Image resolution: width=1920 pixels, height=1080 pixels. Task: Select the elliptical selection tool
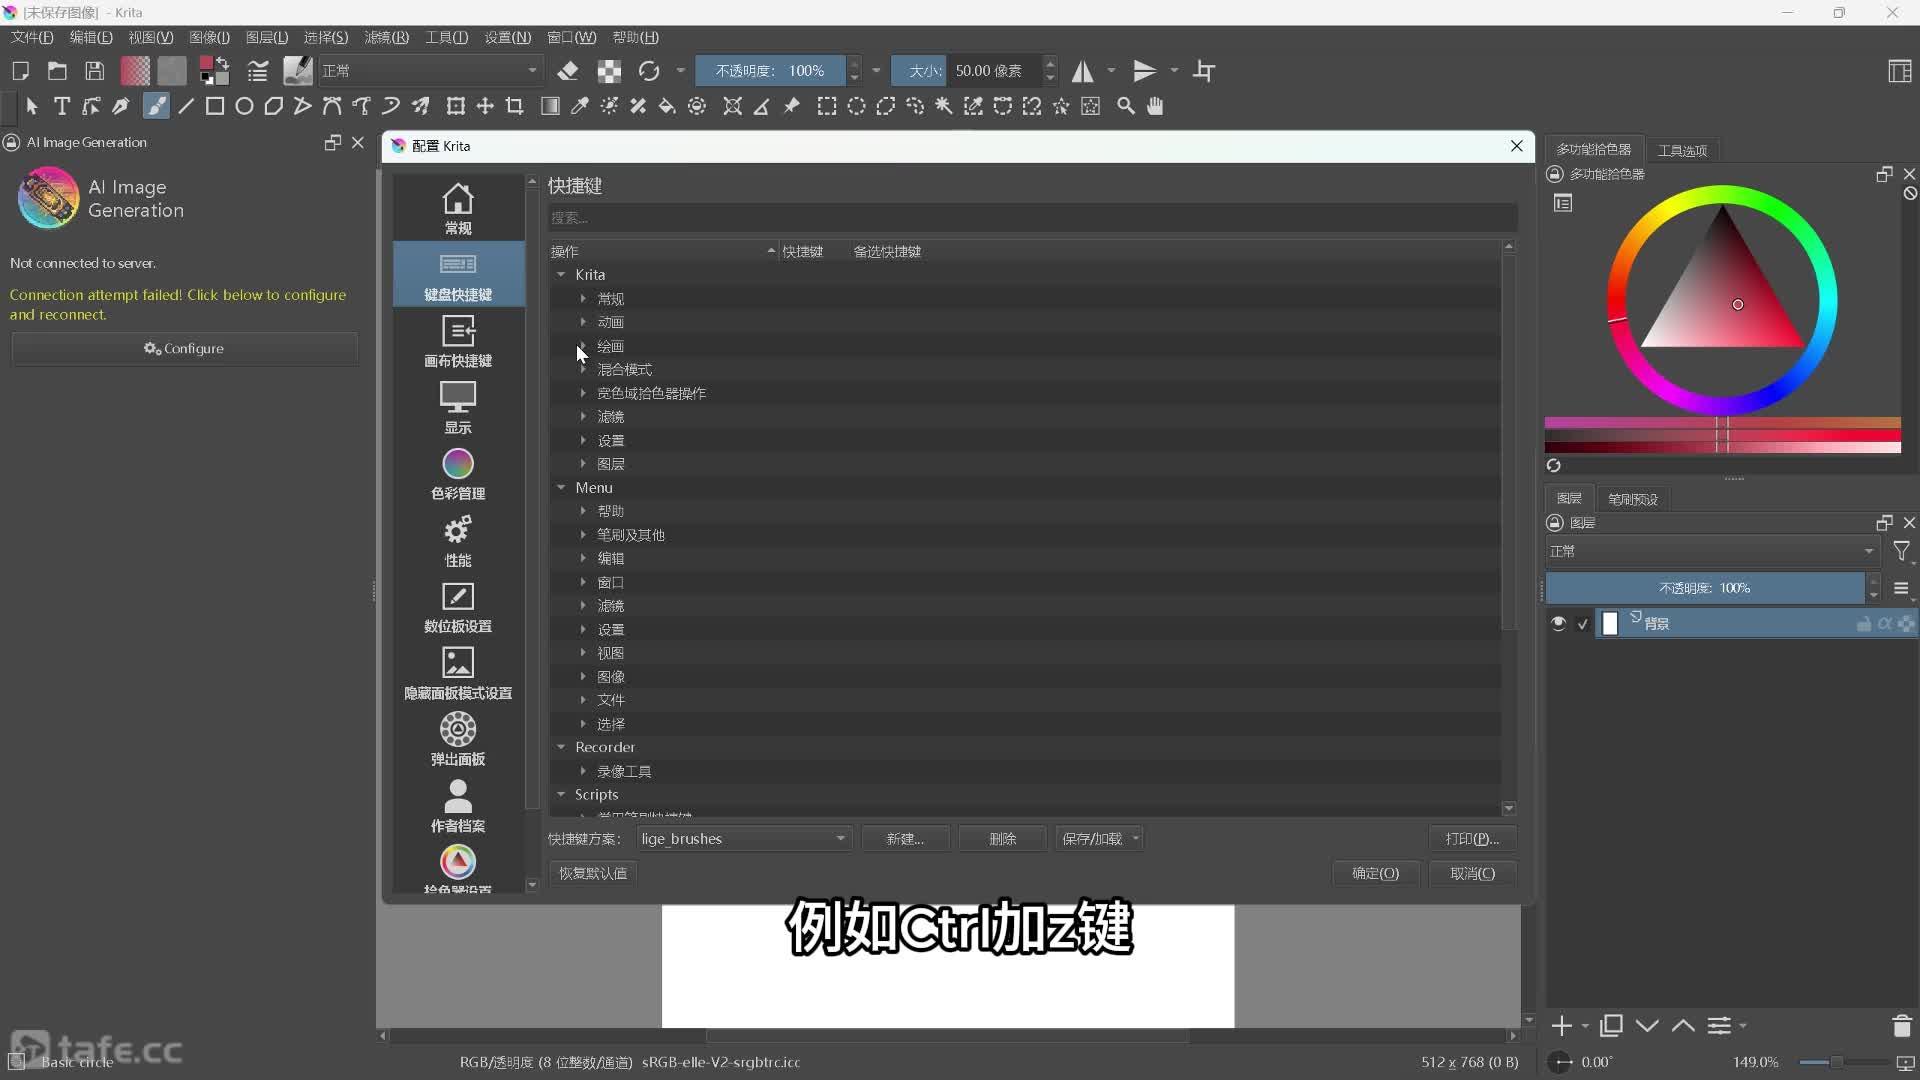coord(857,106)
